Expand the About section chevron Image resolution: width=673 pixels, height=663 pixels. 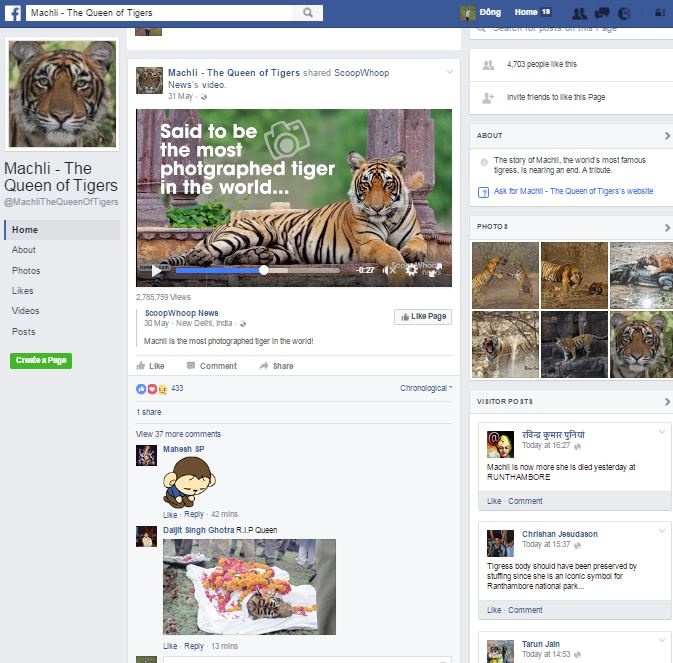click(667, 135)
